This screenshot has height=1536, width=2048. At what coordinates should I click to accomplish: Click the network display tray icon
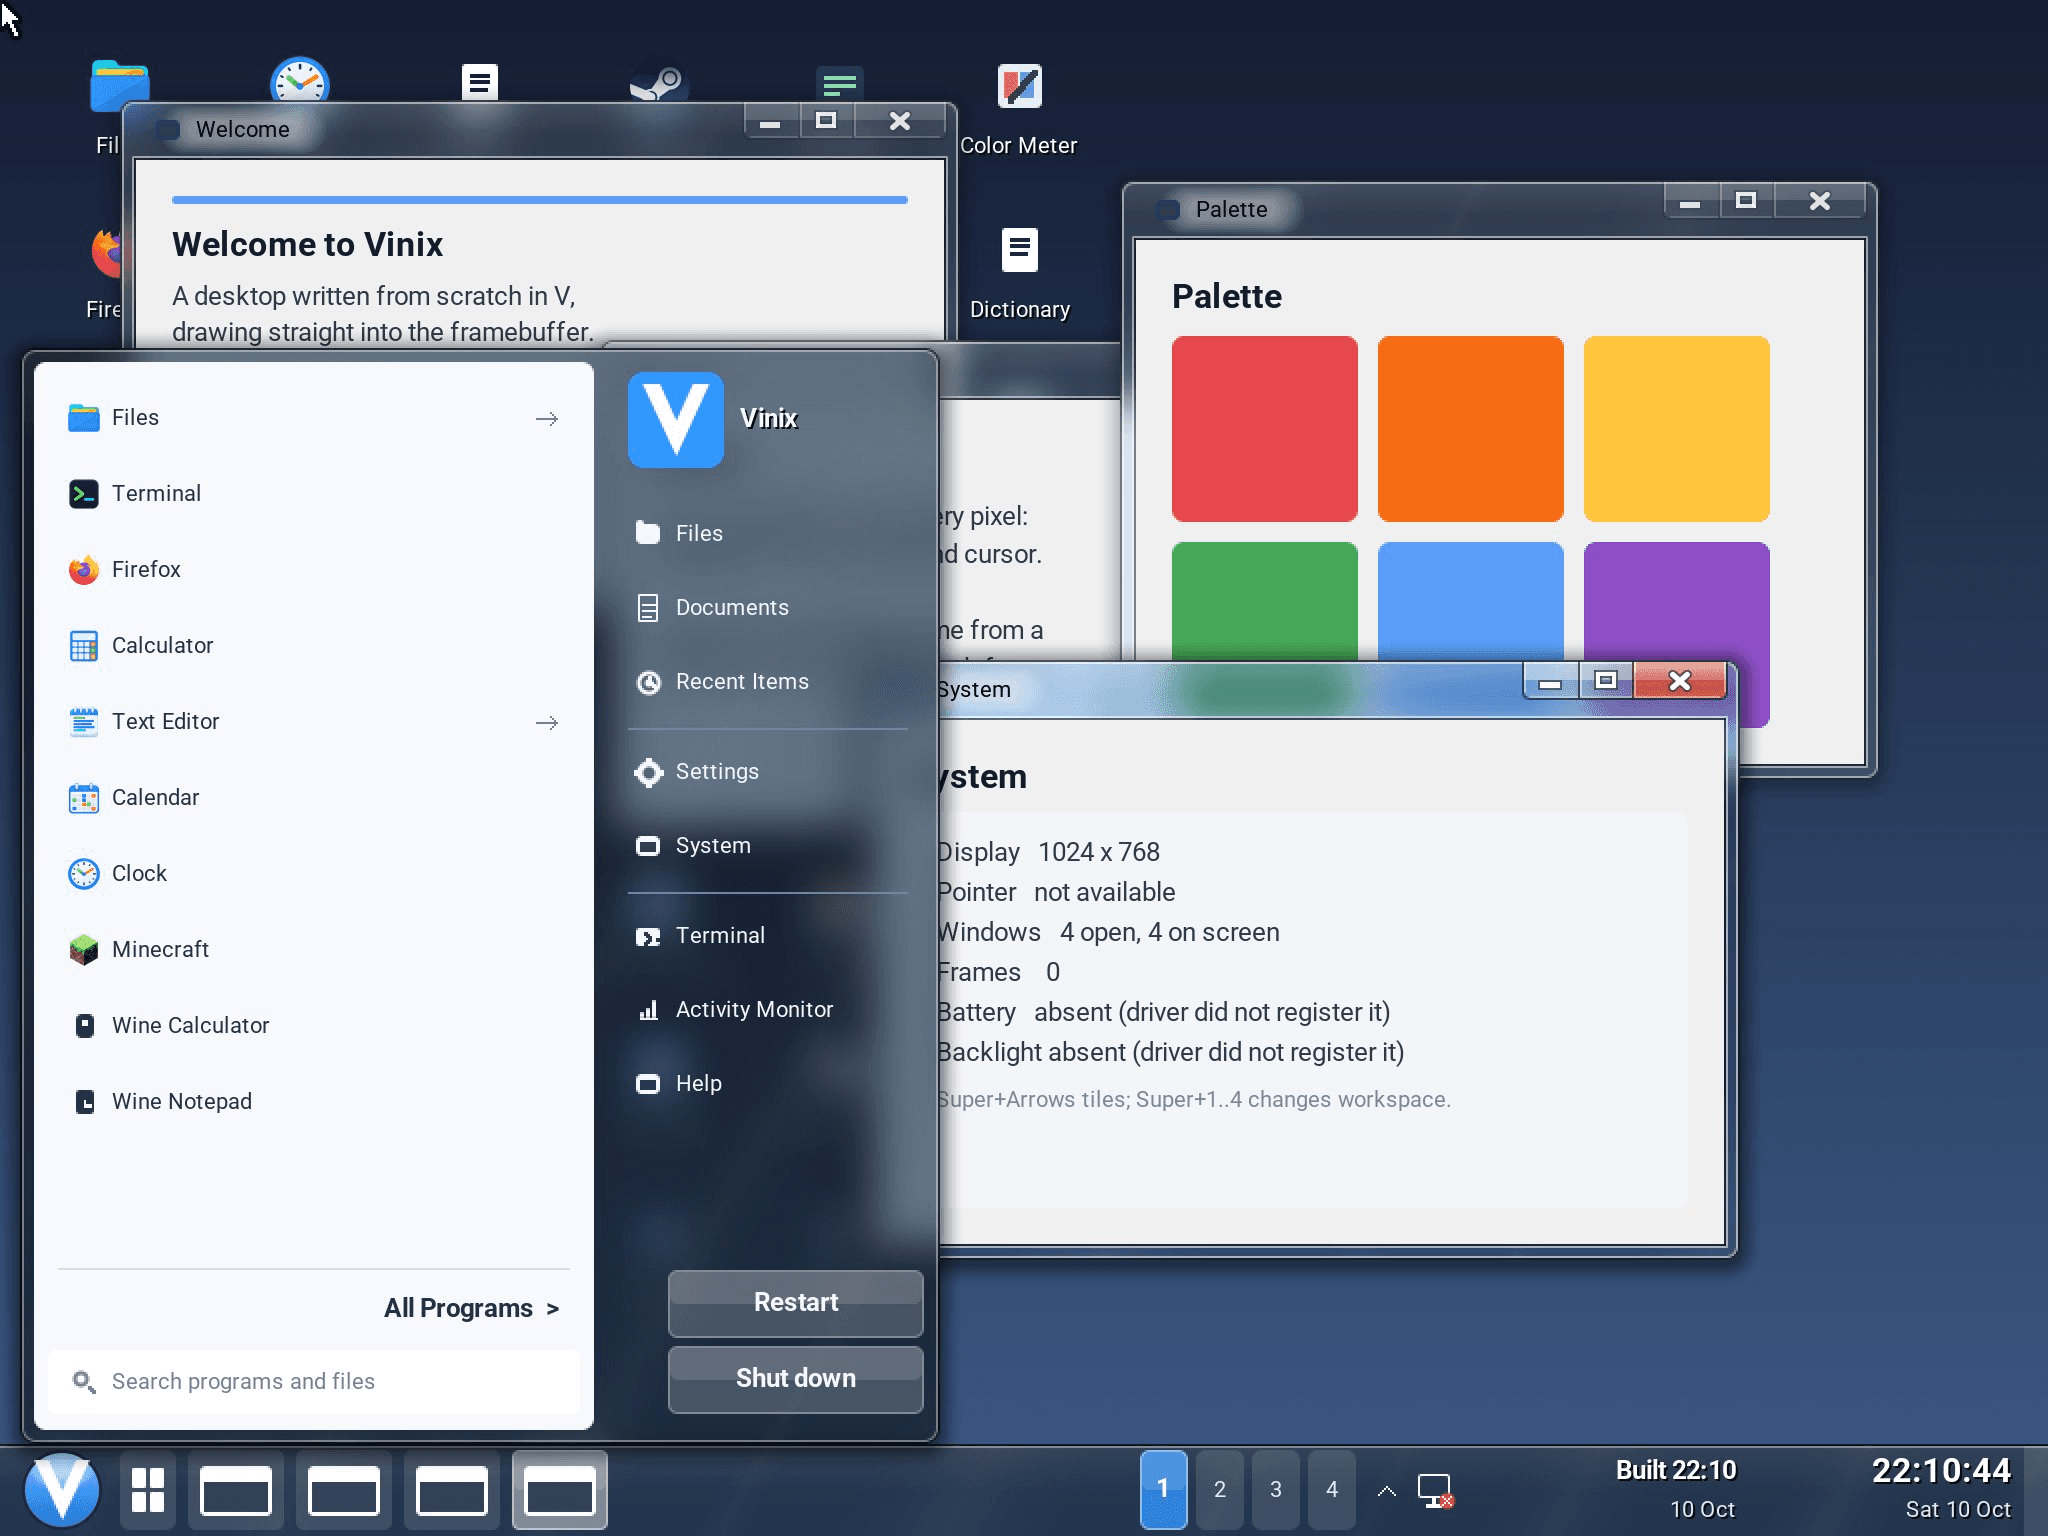coord(1435,1490)
